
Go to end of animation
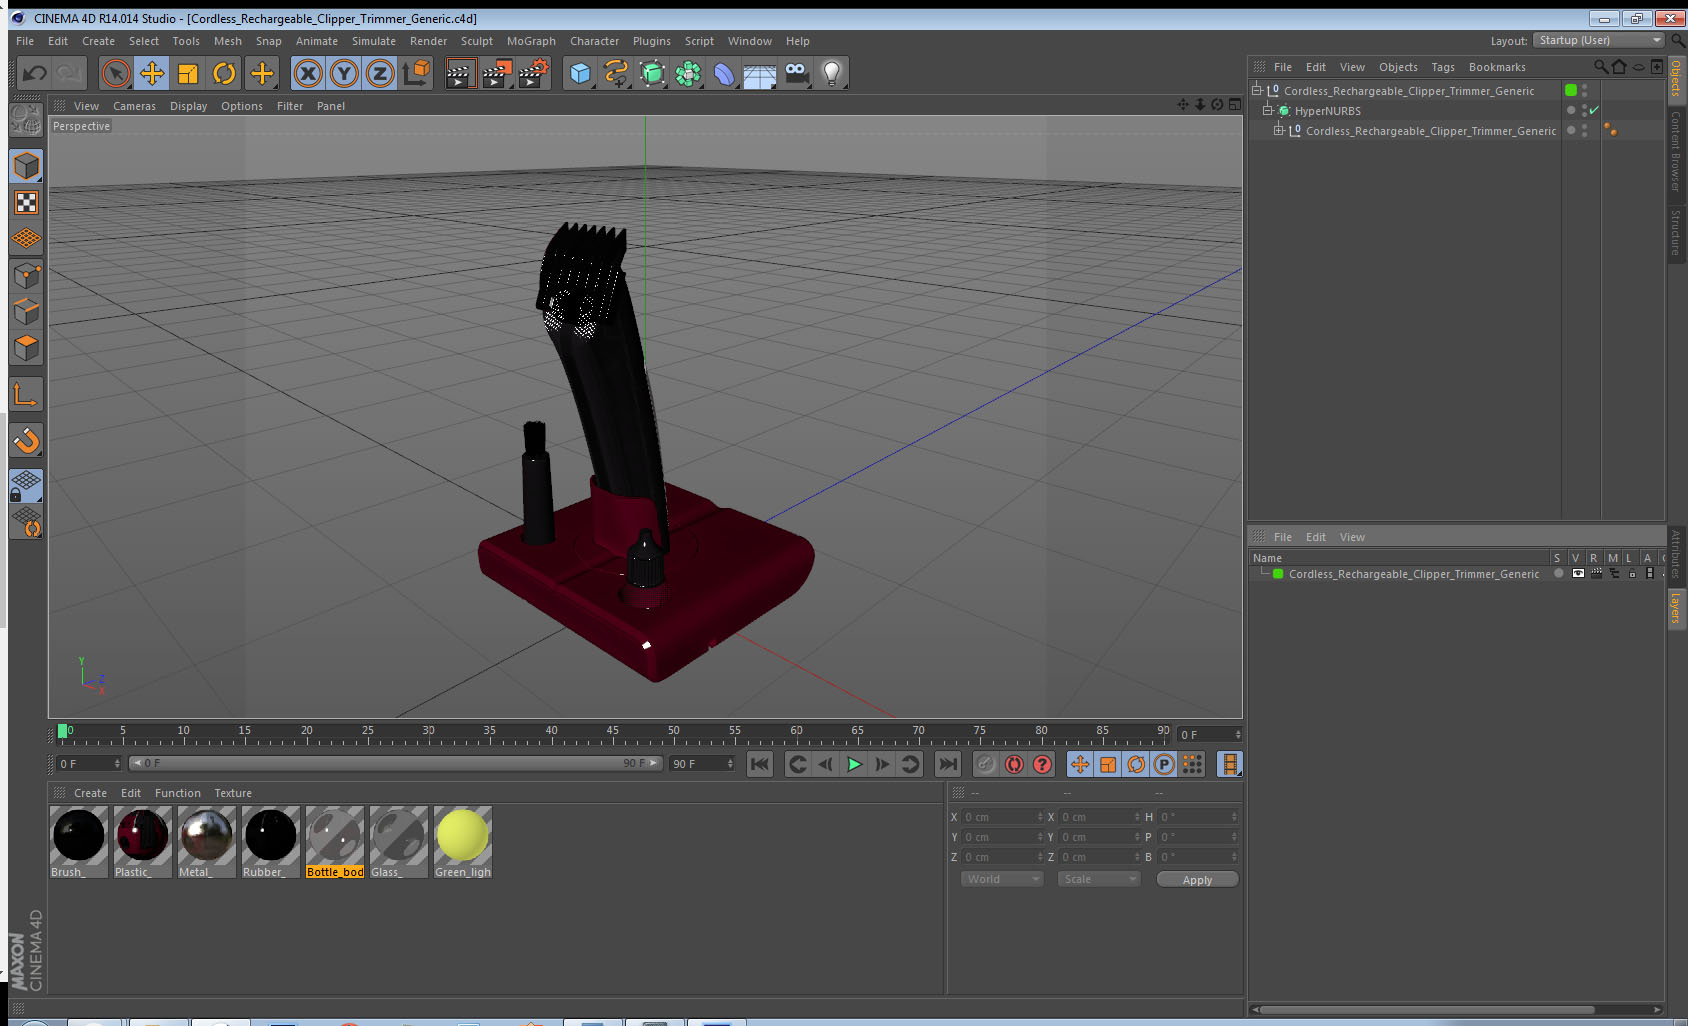947,764
